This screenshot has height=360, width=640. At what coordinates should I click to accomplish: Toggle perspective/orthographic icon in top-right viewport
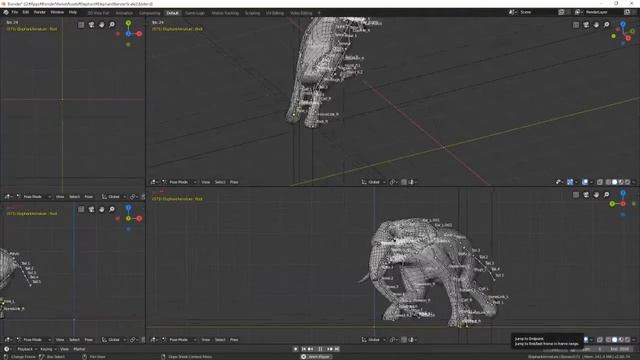[x=576, y=25]
